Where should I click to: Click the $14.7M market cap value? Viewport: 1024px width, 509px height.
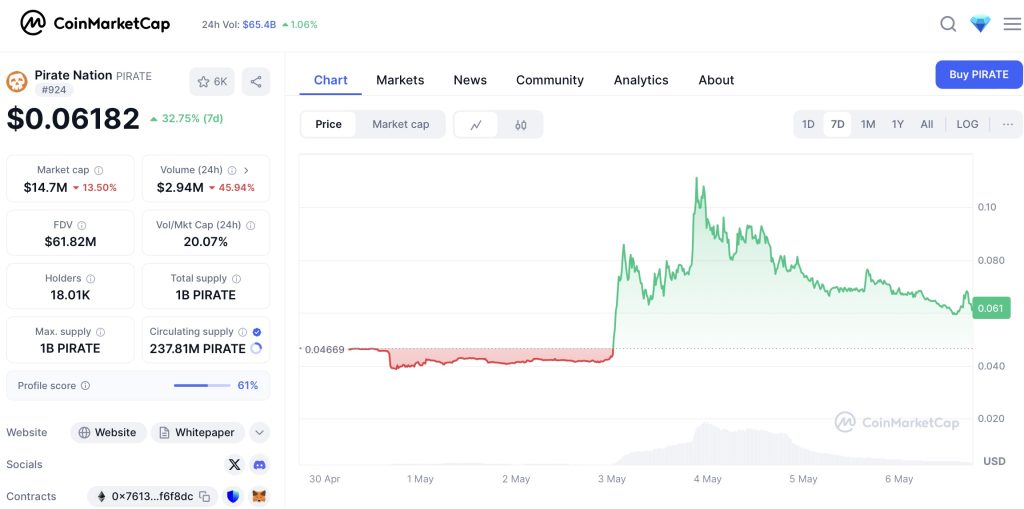pos(45,188)
